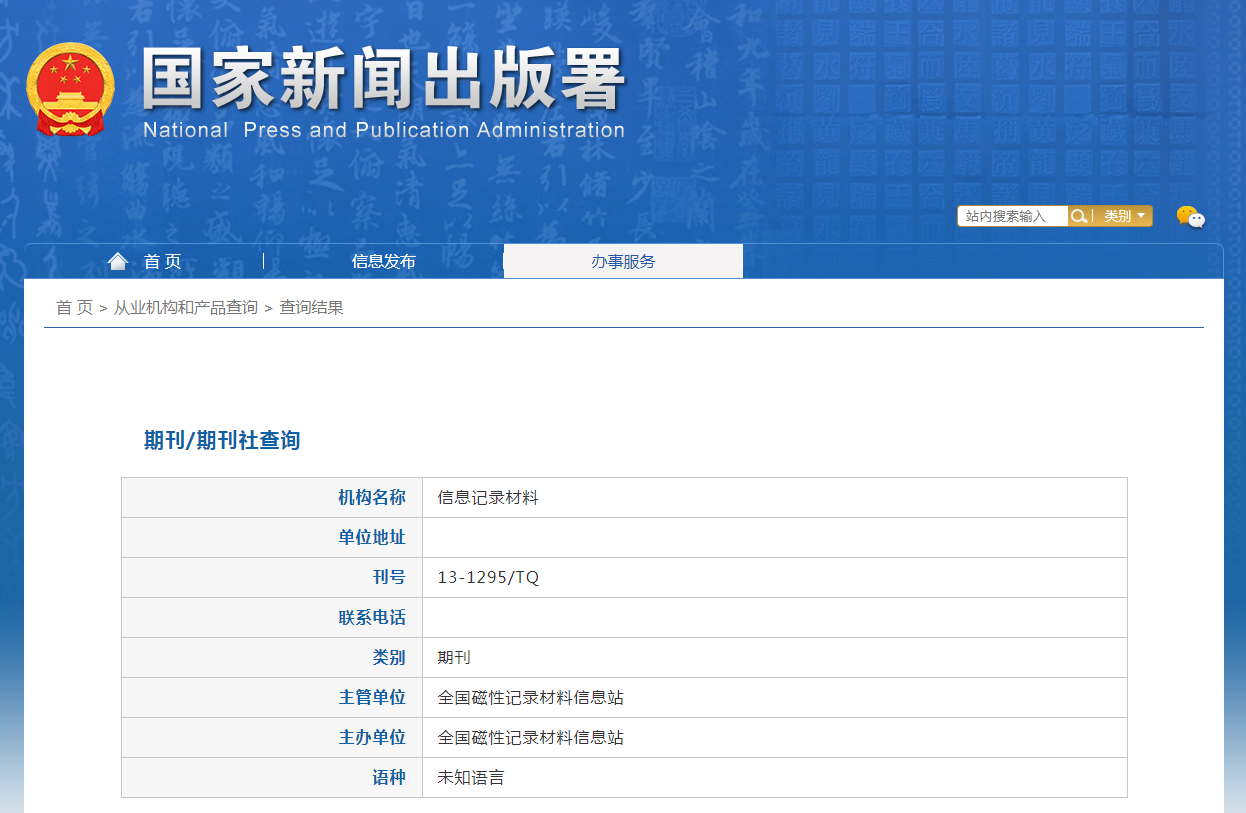Go to 首页 via the breadcrumb
This screenshot has height=813, width=1246.
click(x=74, y=308)
